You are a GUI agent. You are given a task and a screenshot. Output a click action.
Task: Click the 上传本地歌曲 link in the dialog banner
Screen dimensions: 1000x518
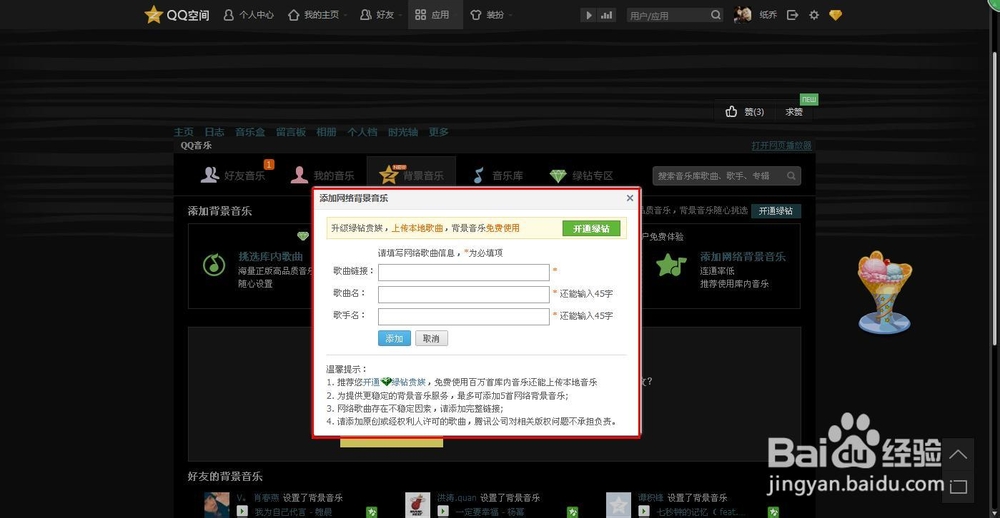(x=419, y=228)
